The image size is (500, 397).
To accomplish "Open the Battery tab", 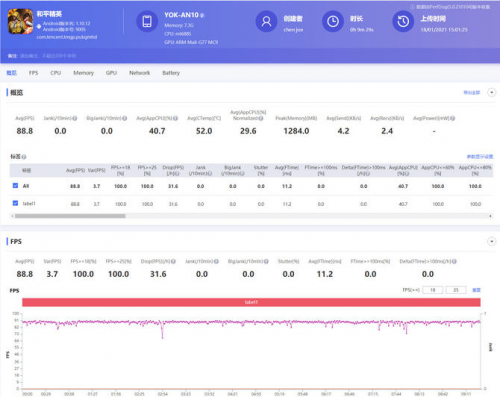I will (x=171, y=73).
